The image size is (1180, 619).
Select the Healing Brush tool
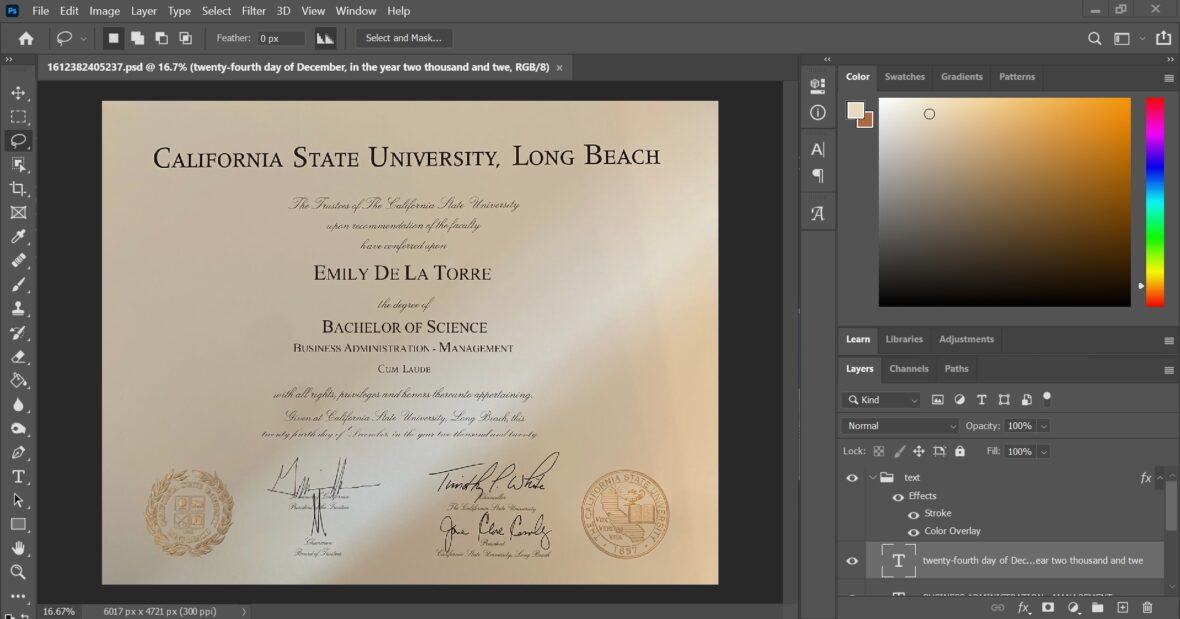[x=18, y=261]
